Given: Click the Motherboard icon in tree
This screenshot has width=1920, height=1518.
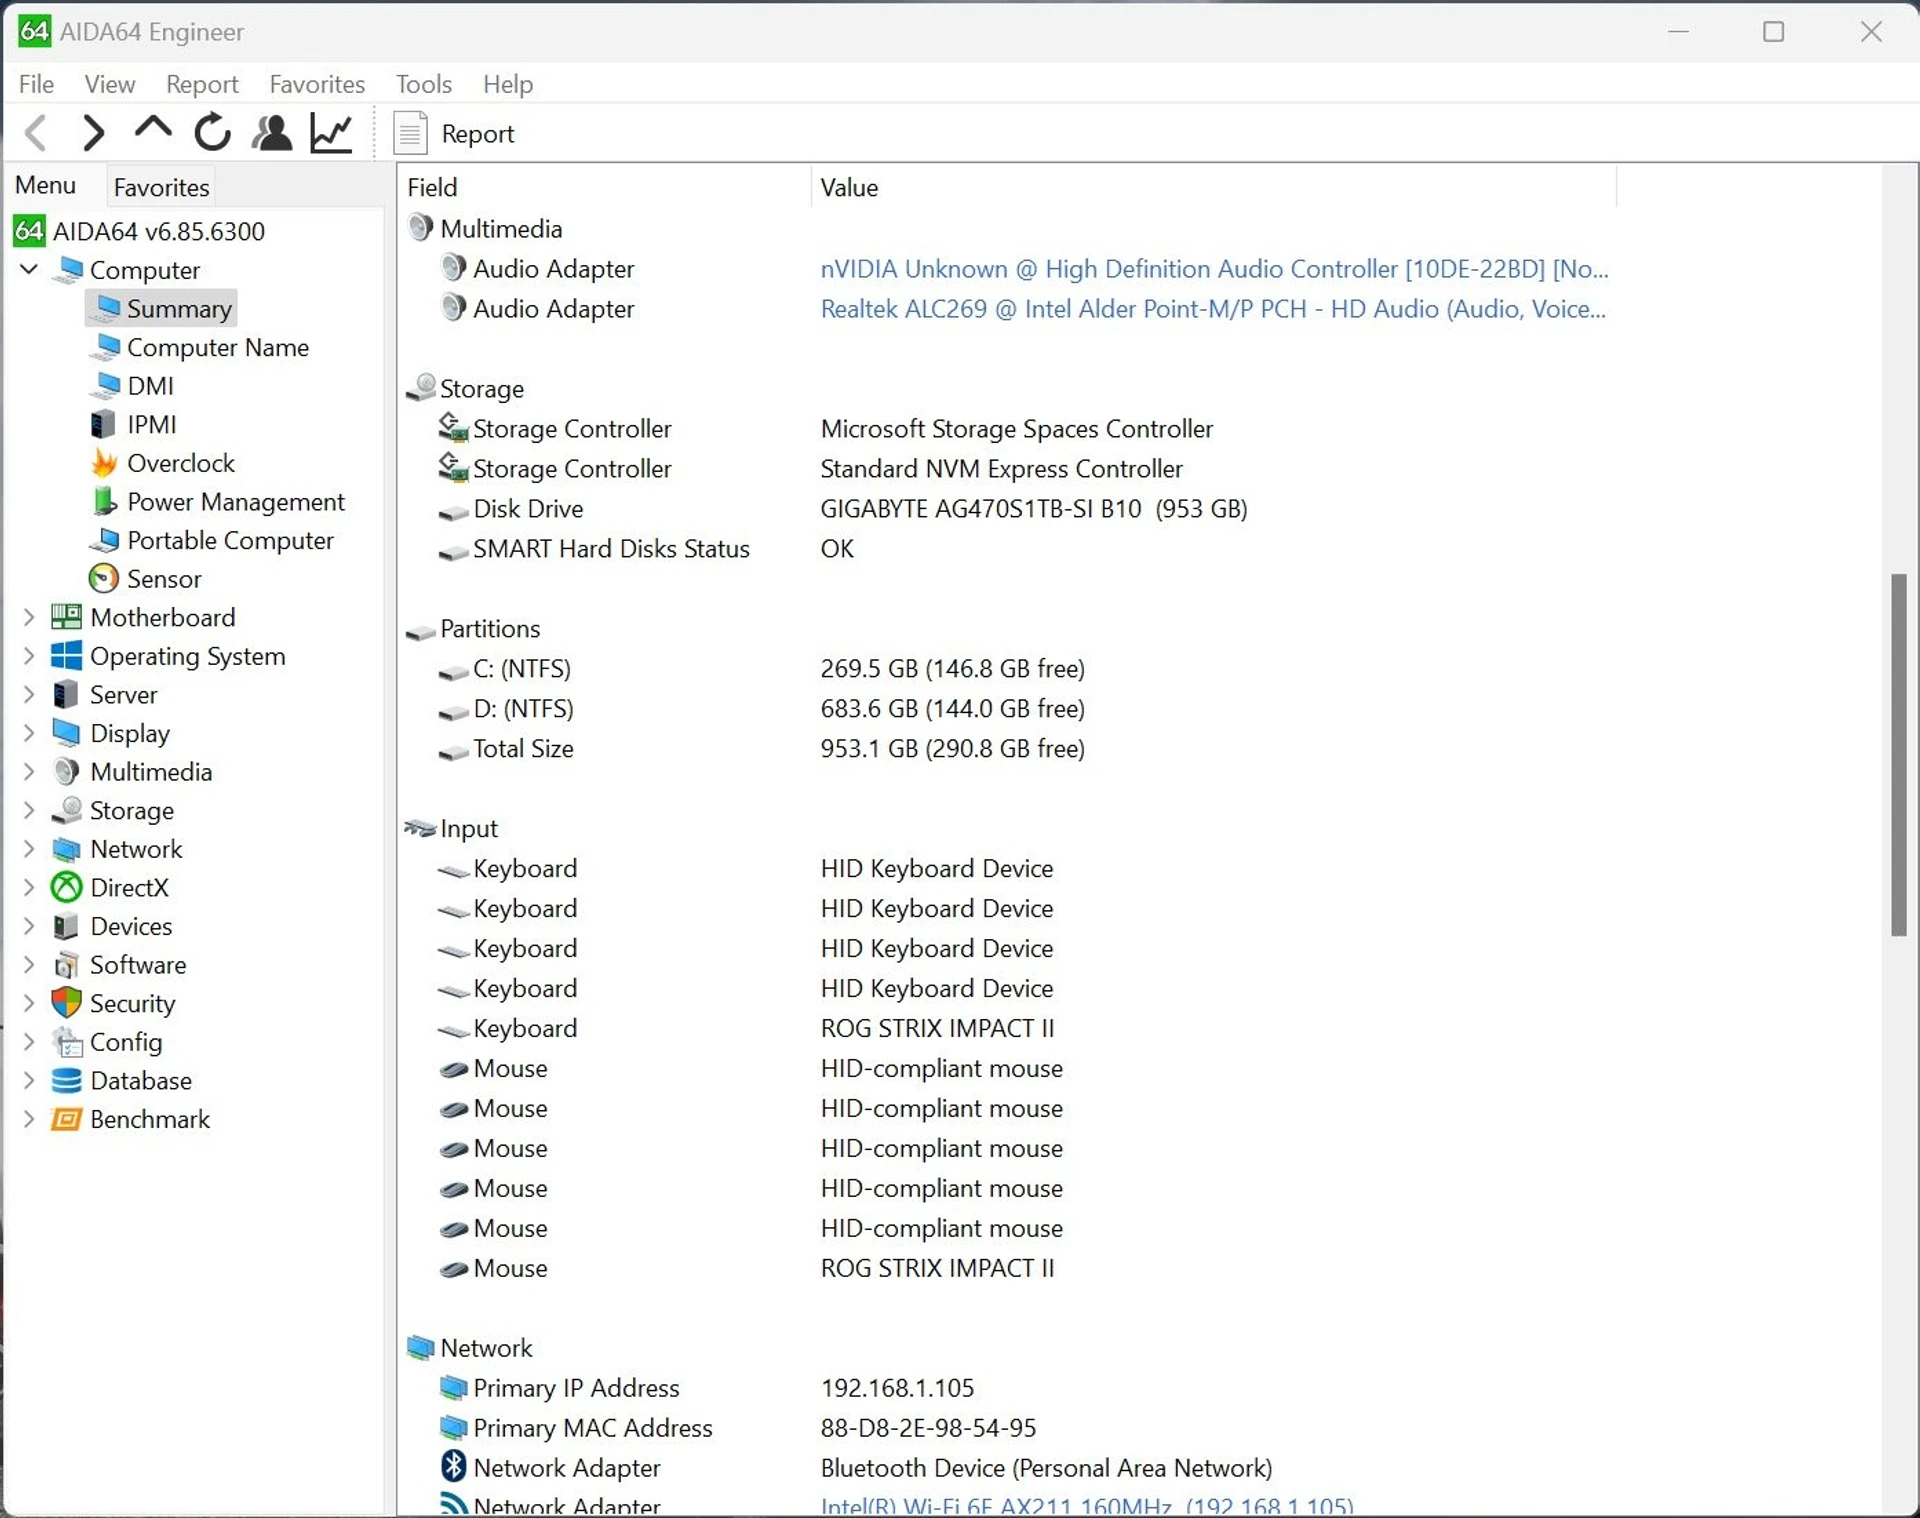Looking at the screenshot, I should [66, 617].
